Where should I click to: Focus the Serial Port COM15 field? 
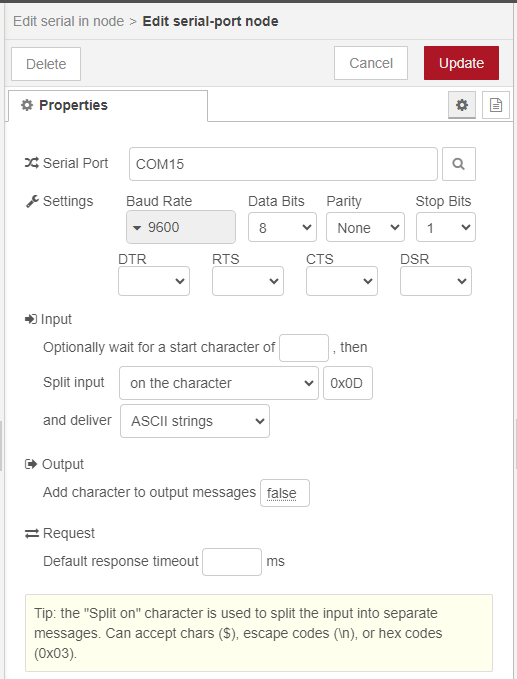pos(283,164)
